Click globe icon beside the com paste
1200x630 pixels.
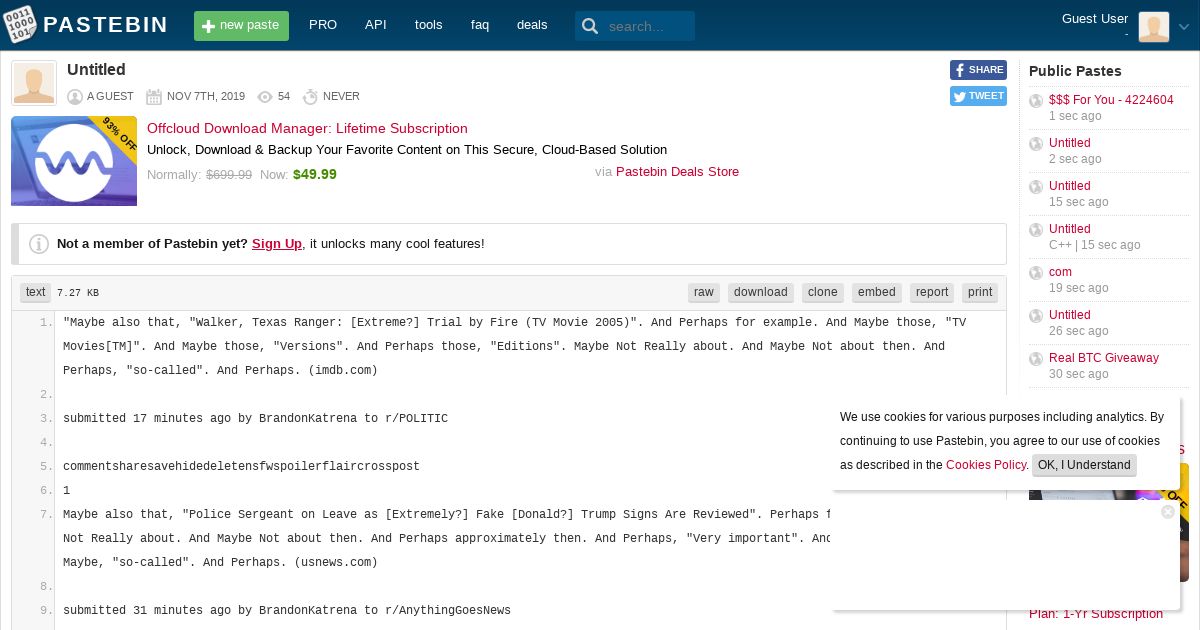(x=1036, y=273)
